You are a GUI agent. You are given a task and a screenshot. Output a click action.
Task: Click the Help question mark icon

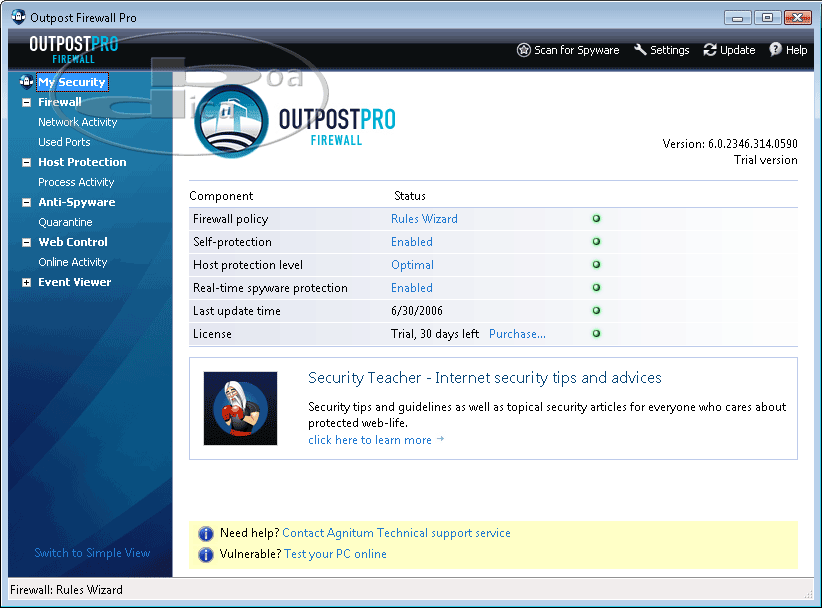775,50
